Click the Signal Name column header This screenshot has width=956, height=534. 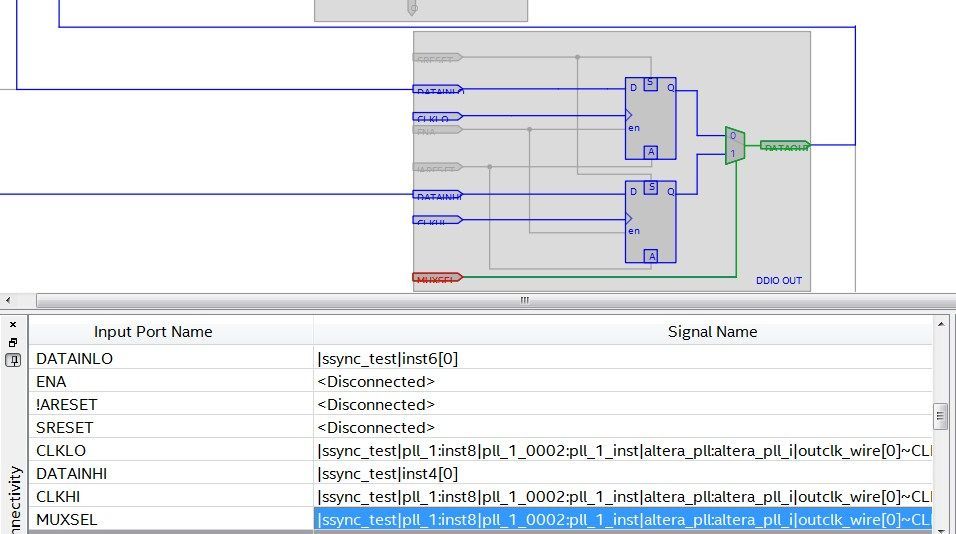(x=622, y=332)
